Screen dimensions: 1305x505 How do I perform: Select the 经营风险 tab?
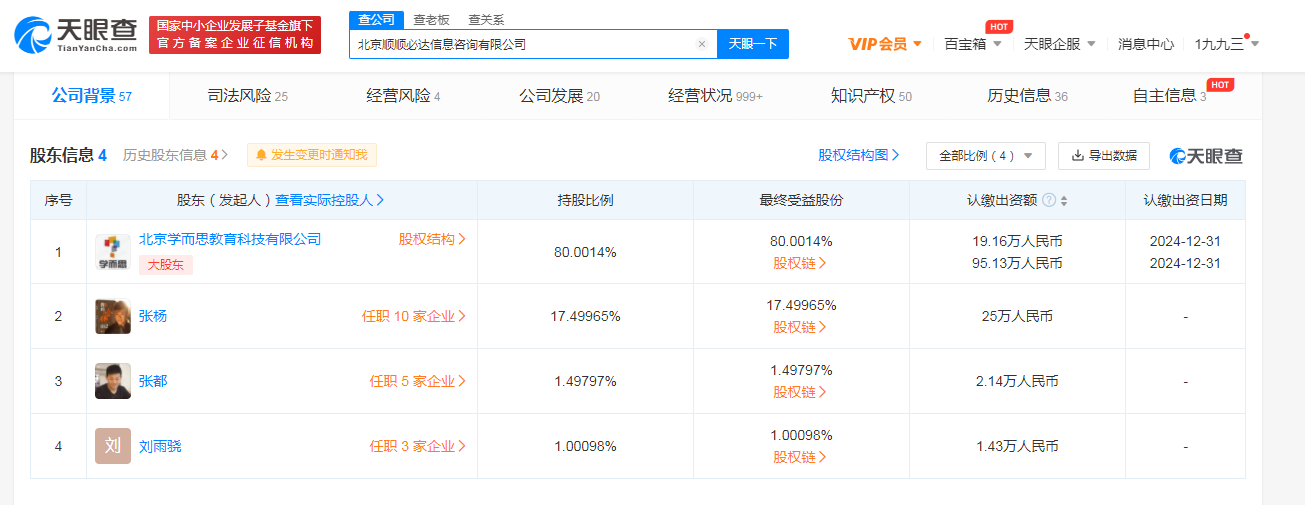[x=403, y=96]
